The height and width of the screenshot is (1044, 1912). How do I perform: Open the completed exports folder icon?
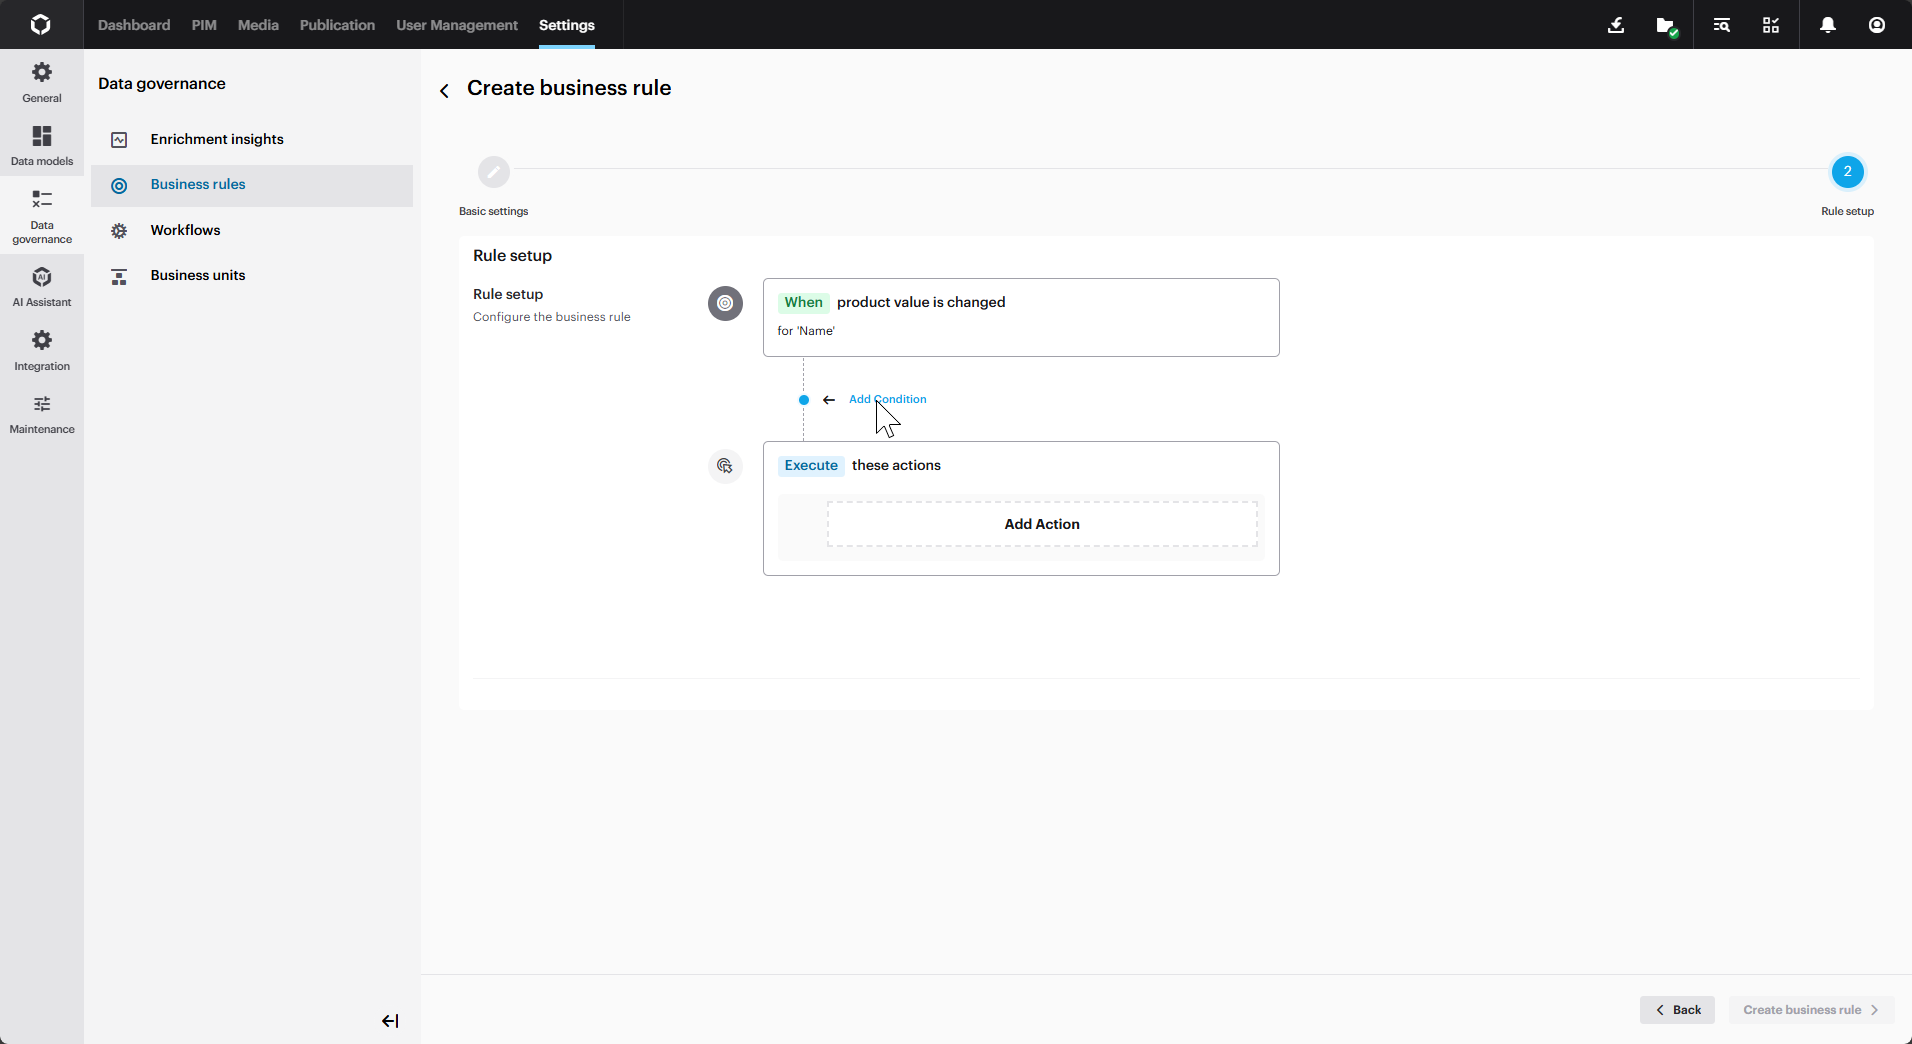[x=1667, y=25]
